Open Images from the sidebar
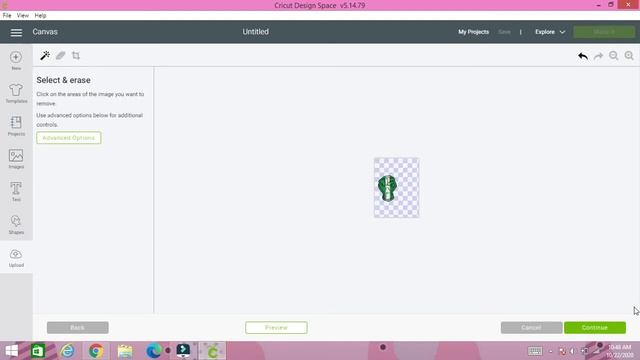The height and width of the screenshot is (360, 640). [x=16, y=159]
